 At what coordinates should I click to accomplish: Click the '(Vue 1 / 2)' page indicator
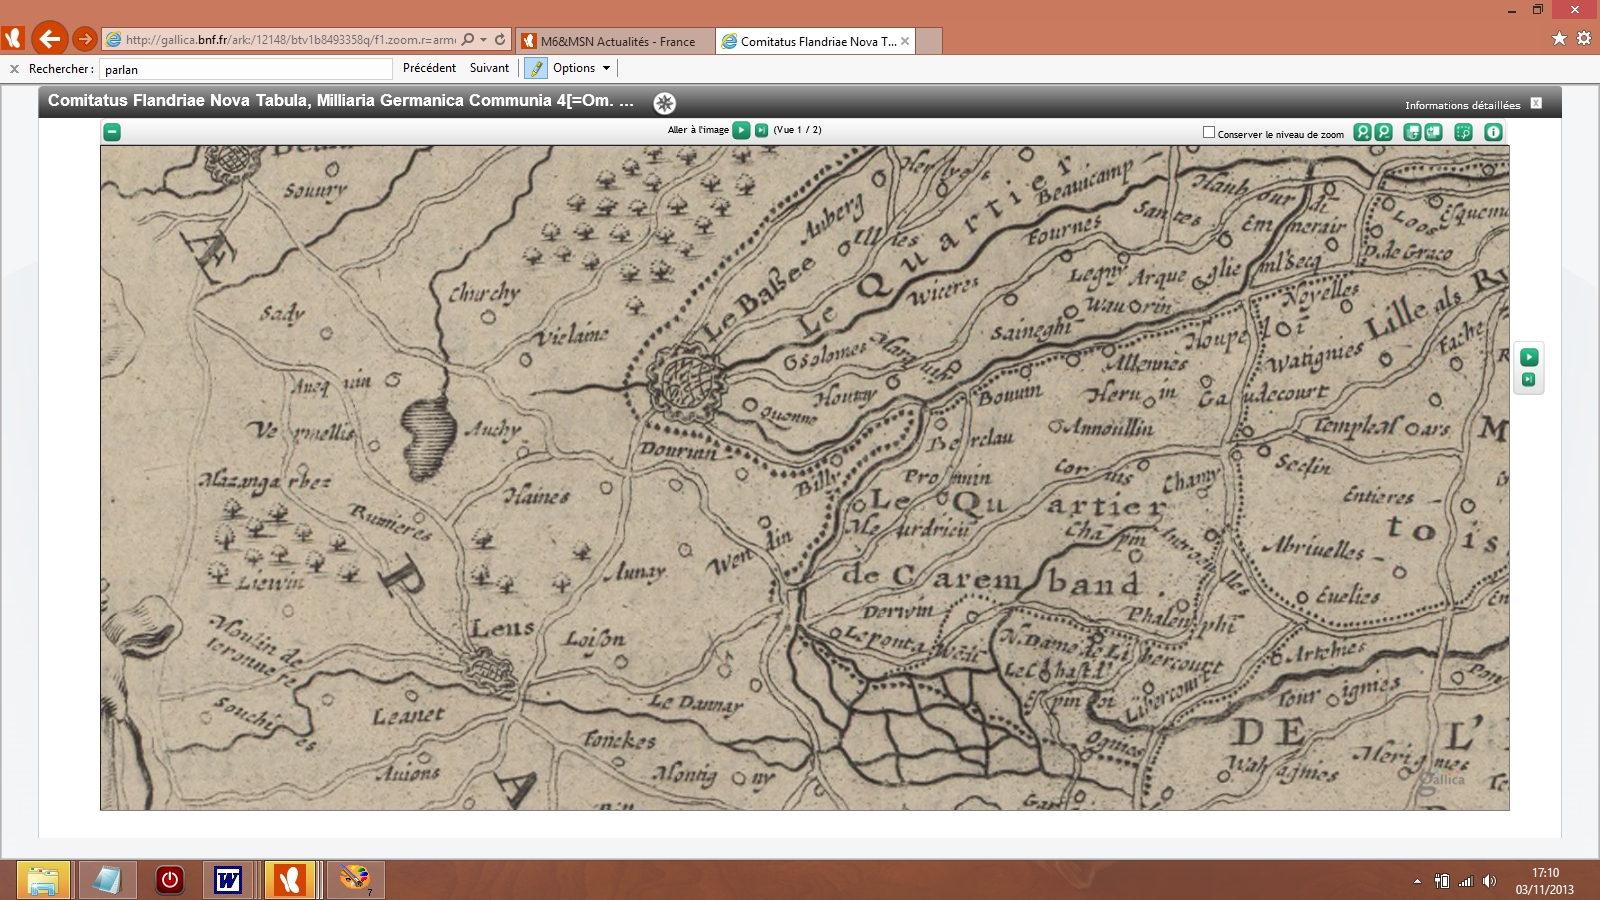point(797,130)
